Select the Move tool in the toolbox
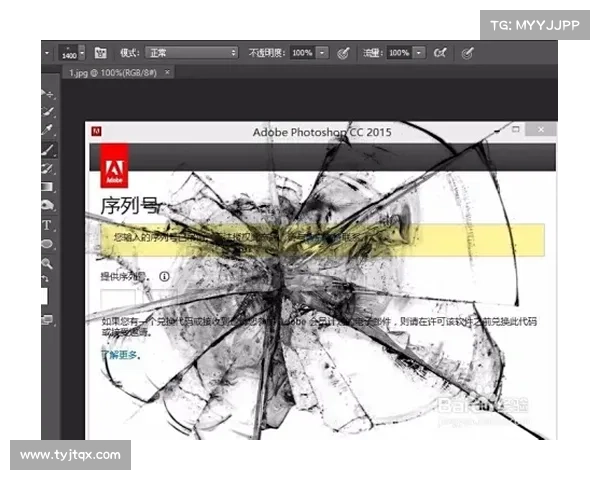 click(x=47, y=93)
